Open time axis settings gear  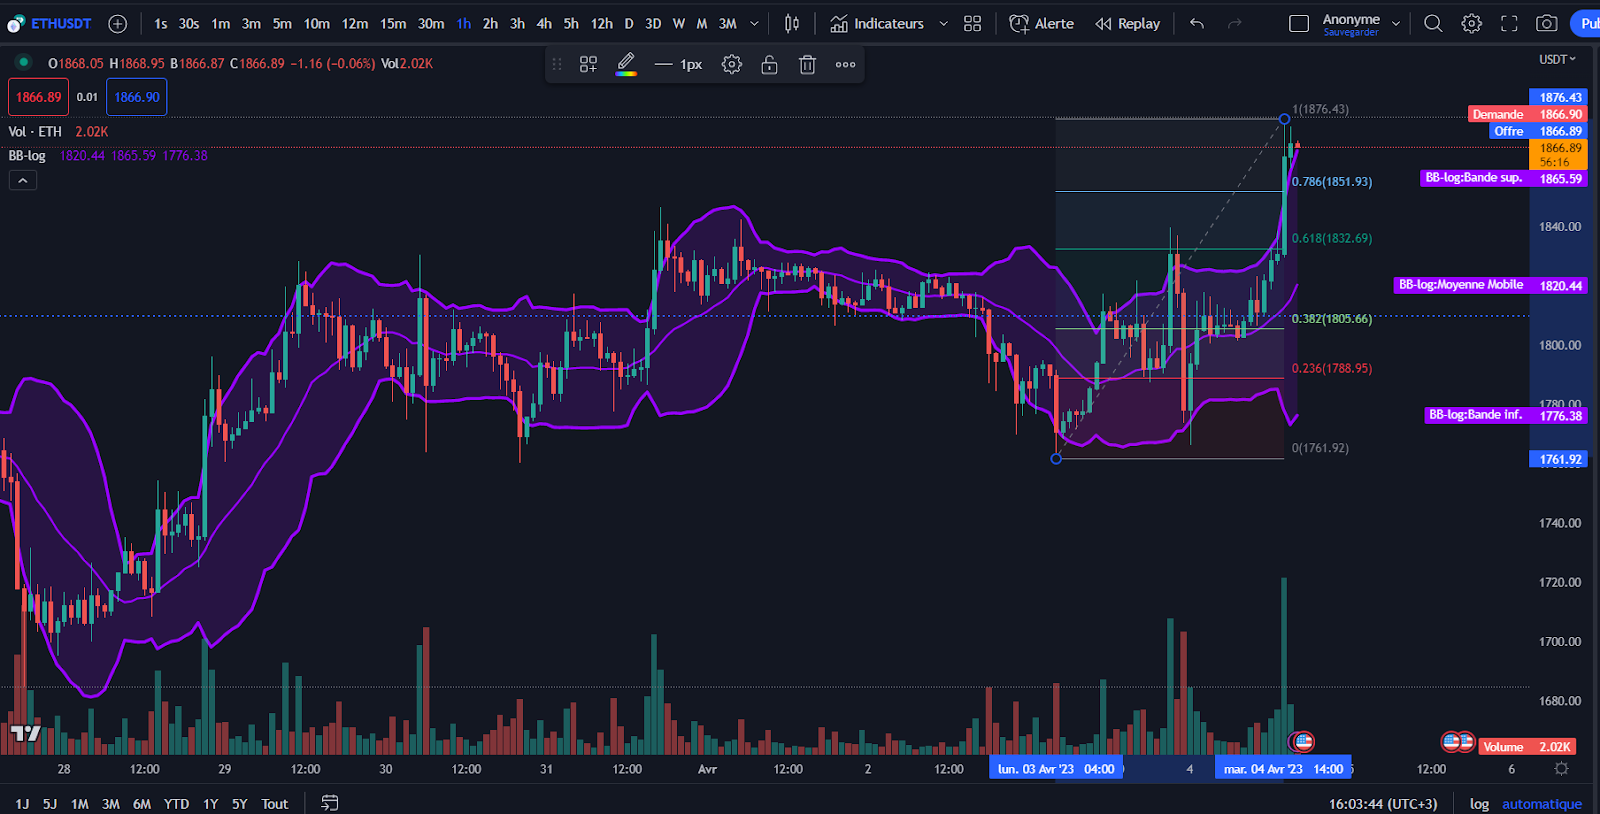1561,769
